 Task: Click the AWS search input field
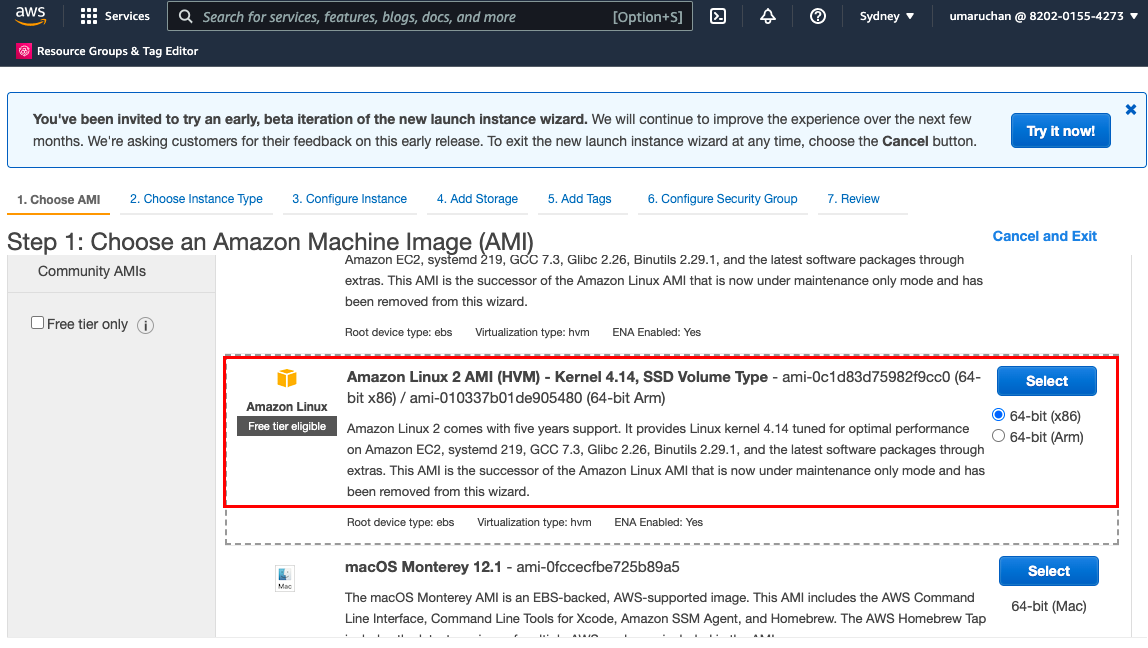pos(400,16)
